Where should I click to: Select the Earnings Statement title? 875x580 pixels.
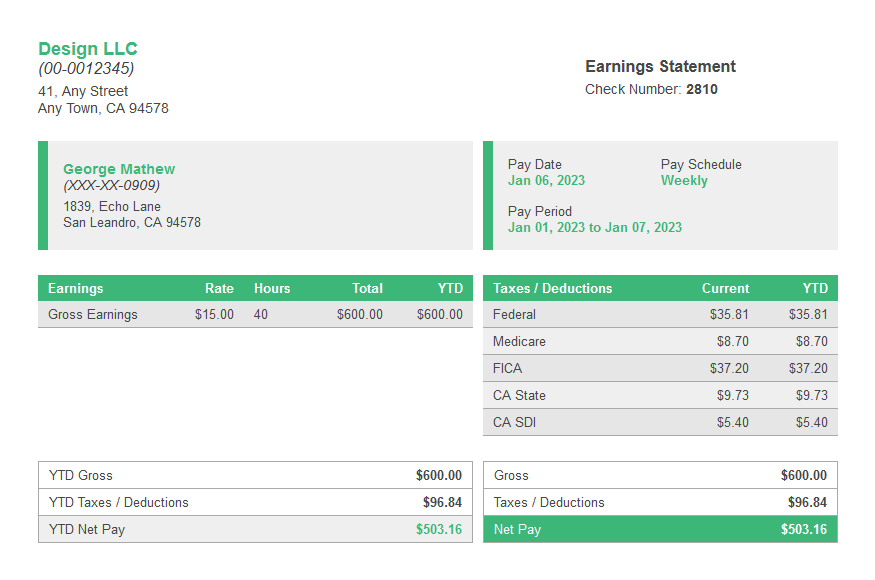tap(660, 66)
